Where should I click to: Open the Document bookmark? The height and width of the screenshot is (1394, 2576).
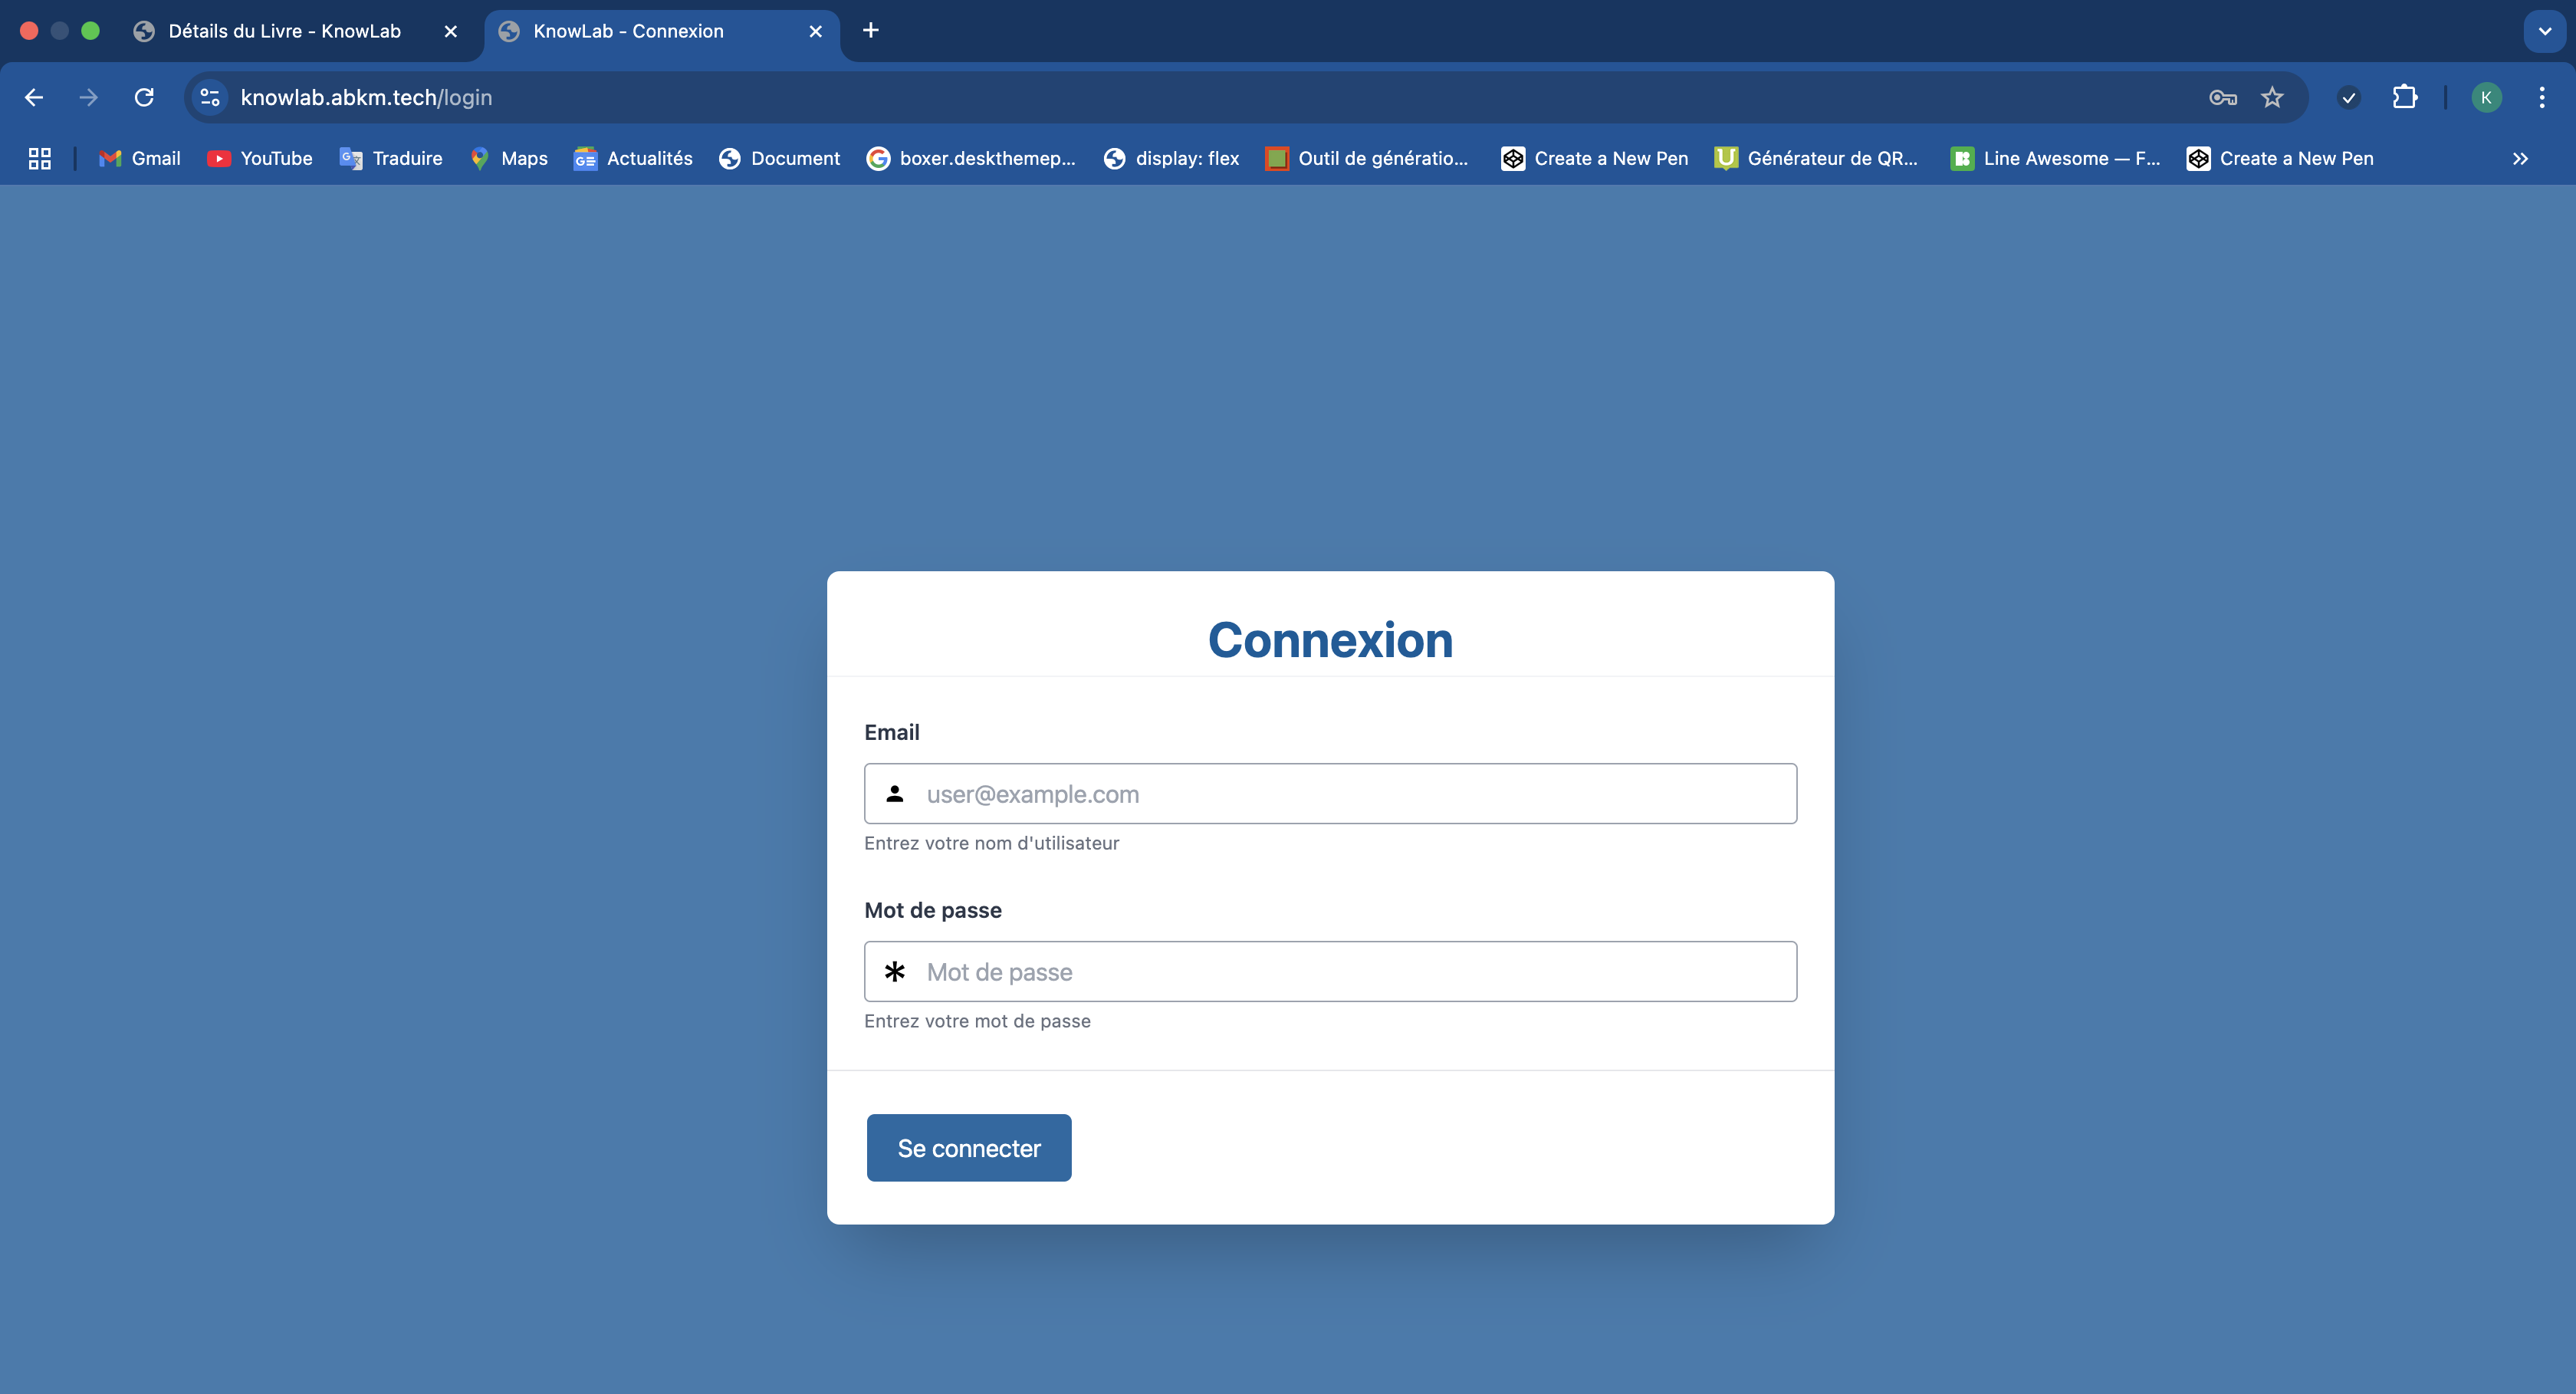(780, 158)
